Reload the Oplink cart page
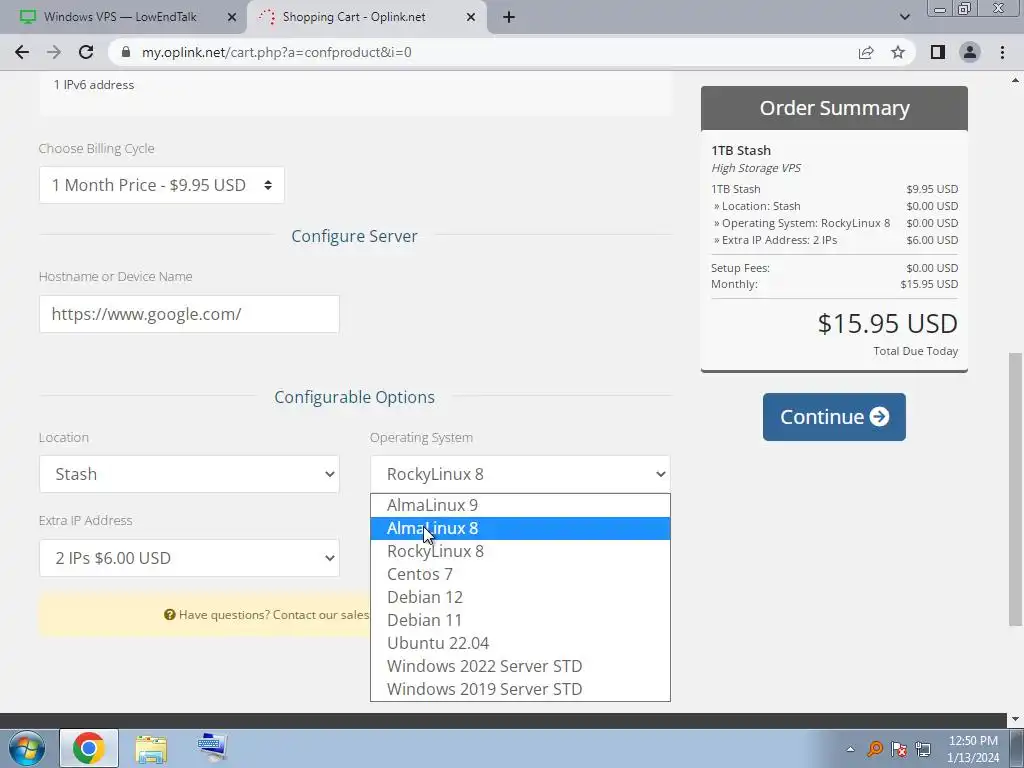1024x768 pixels. 86,52
